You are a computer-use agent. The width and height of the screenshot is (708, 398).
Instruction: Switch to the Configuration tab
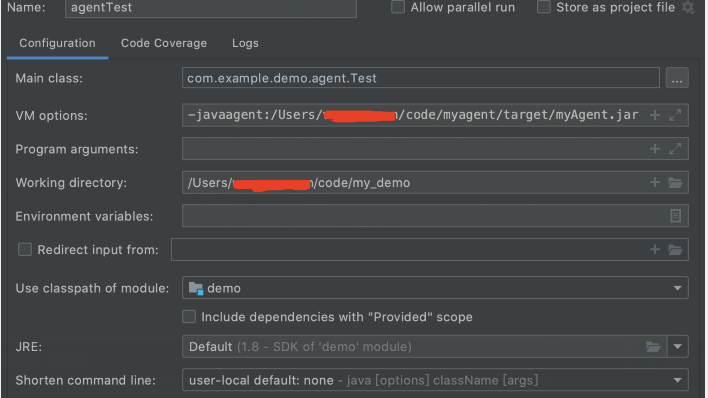tap(57, 43)
